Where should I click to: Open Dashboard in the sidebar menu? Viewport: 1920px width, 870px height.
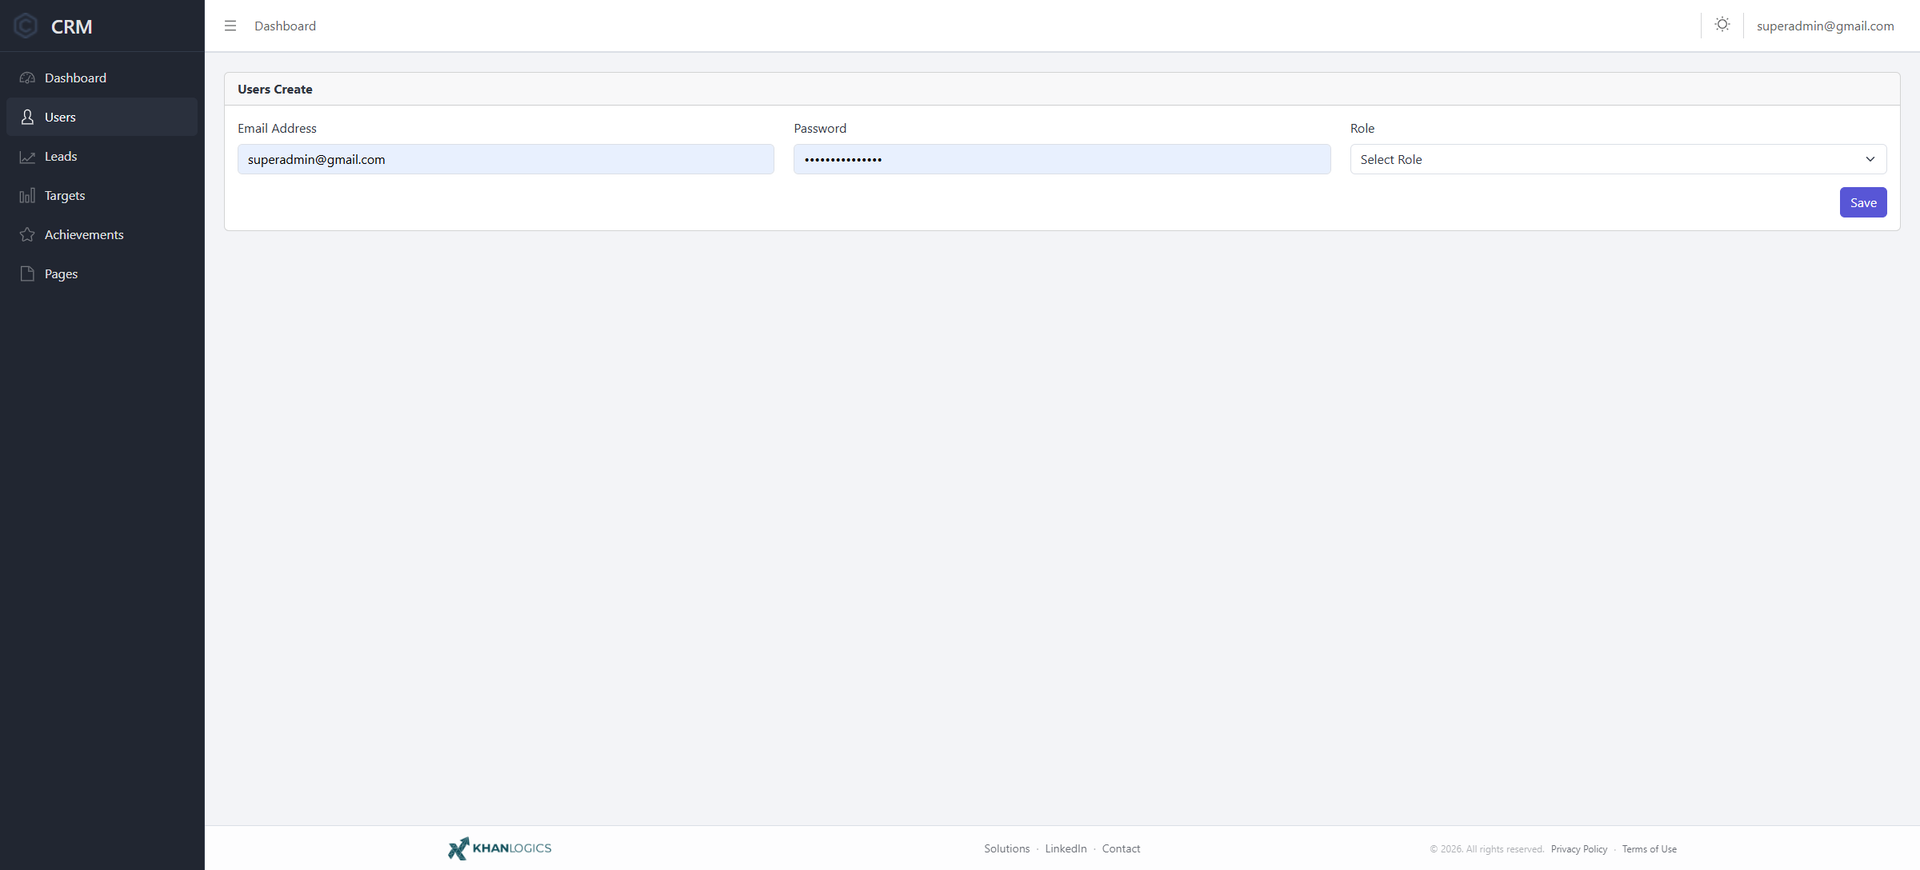click(x=102, y=78)
